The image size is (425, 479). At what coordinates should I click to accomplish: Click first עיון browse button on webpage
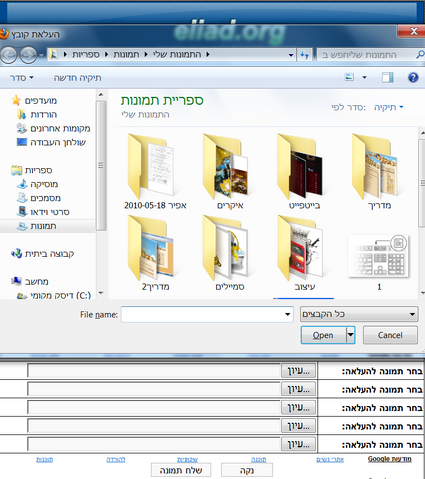point(298,371)
